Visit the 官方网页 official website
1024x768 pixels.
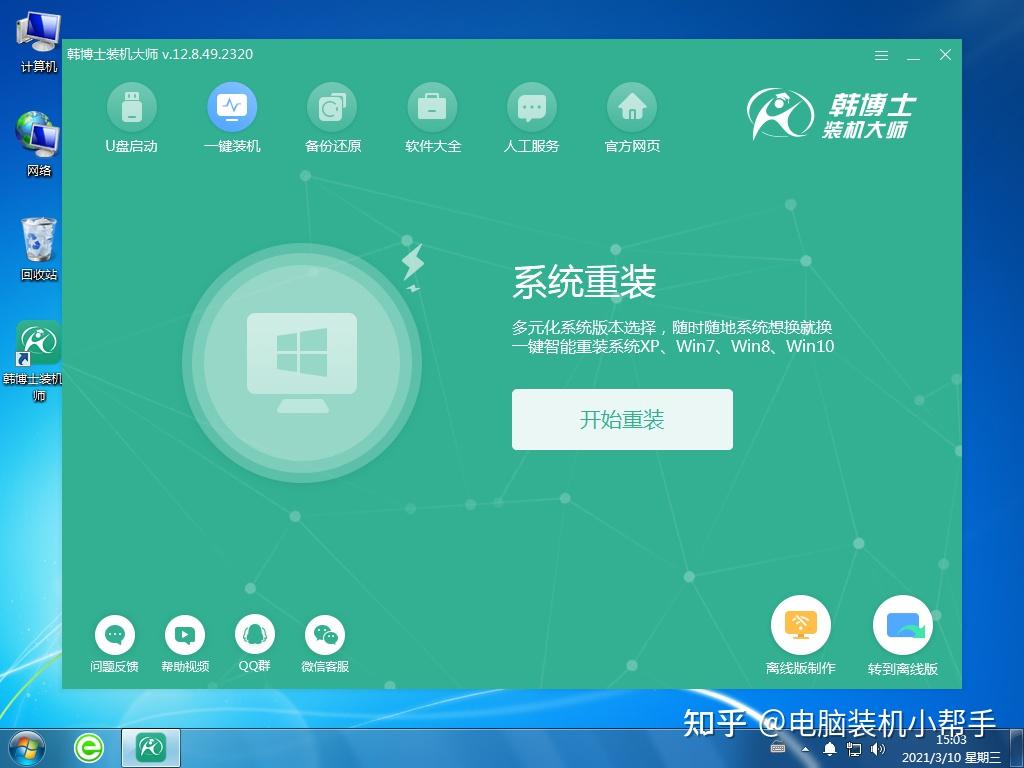[632, 118]
